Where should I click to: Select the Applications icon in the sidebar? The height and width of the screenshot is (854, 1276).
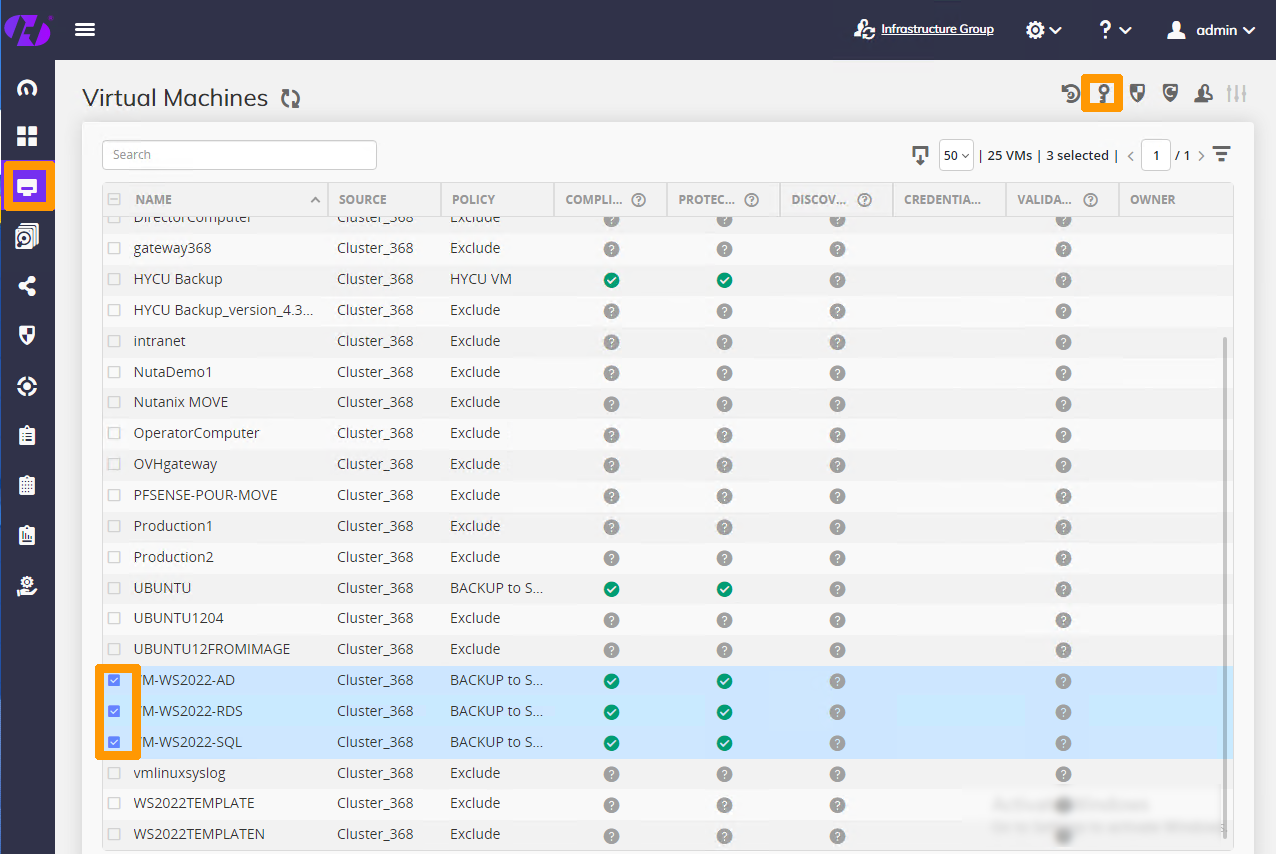coord(27,236)
